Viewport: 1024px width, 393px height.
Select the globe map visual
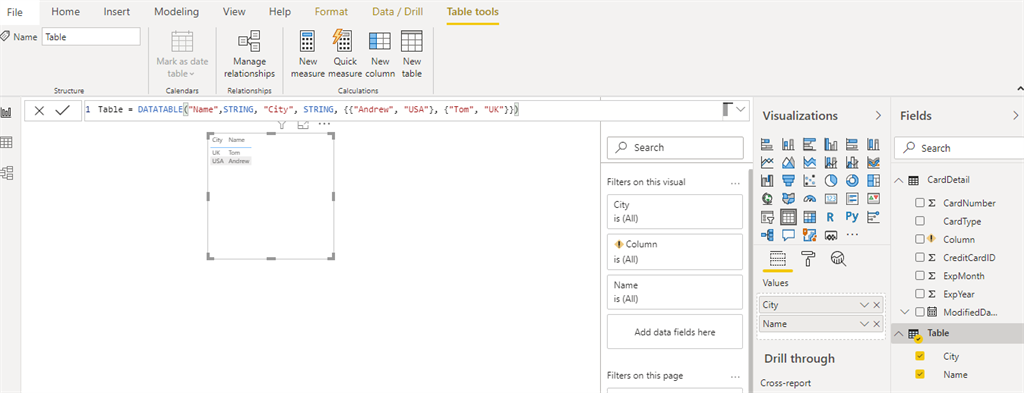click(x=767, y=198)
